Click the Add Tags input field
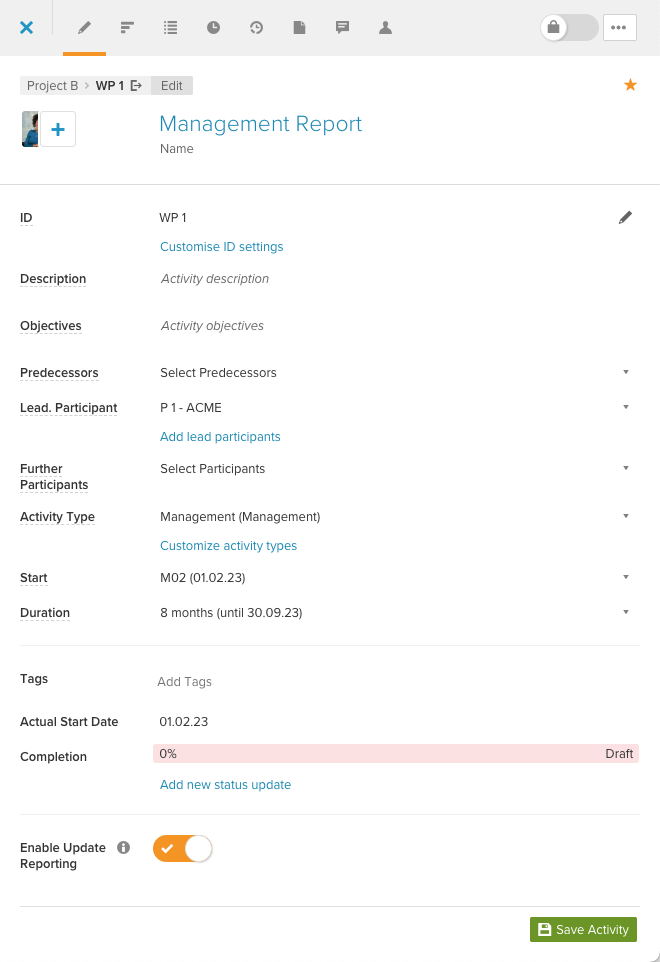The width and height of the screenshot is (660, 962). pos(396,682)
